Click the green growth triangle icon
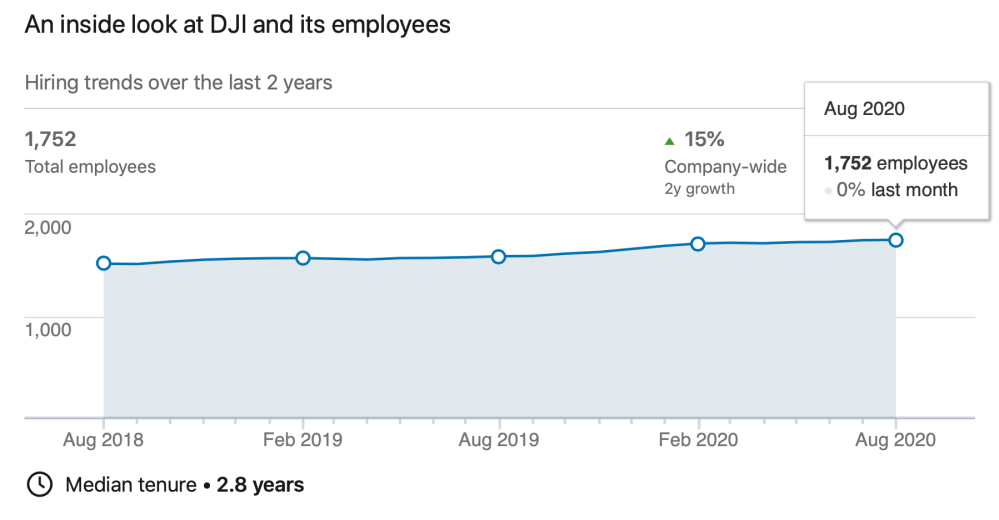 click(x=670, y=141)
